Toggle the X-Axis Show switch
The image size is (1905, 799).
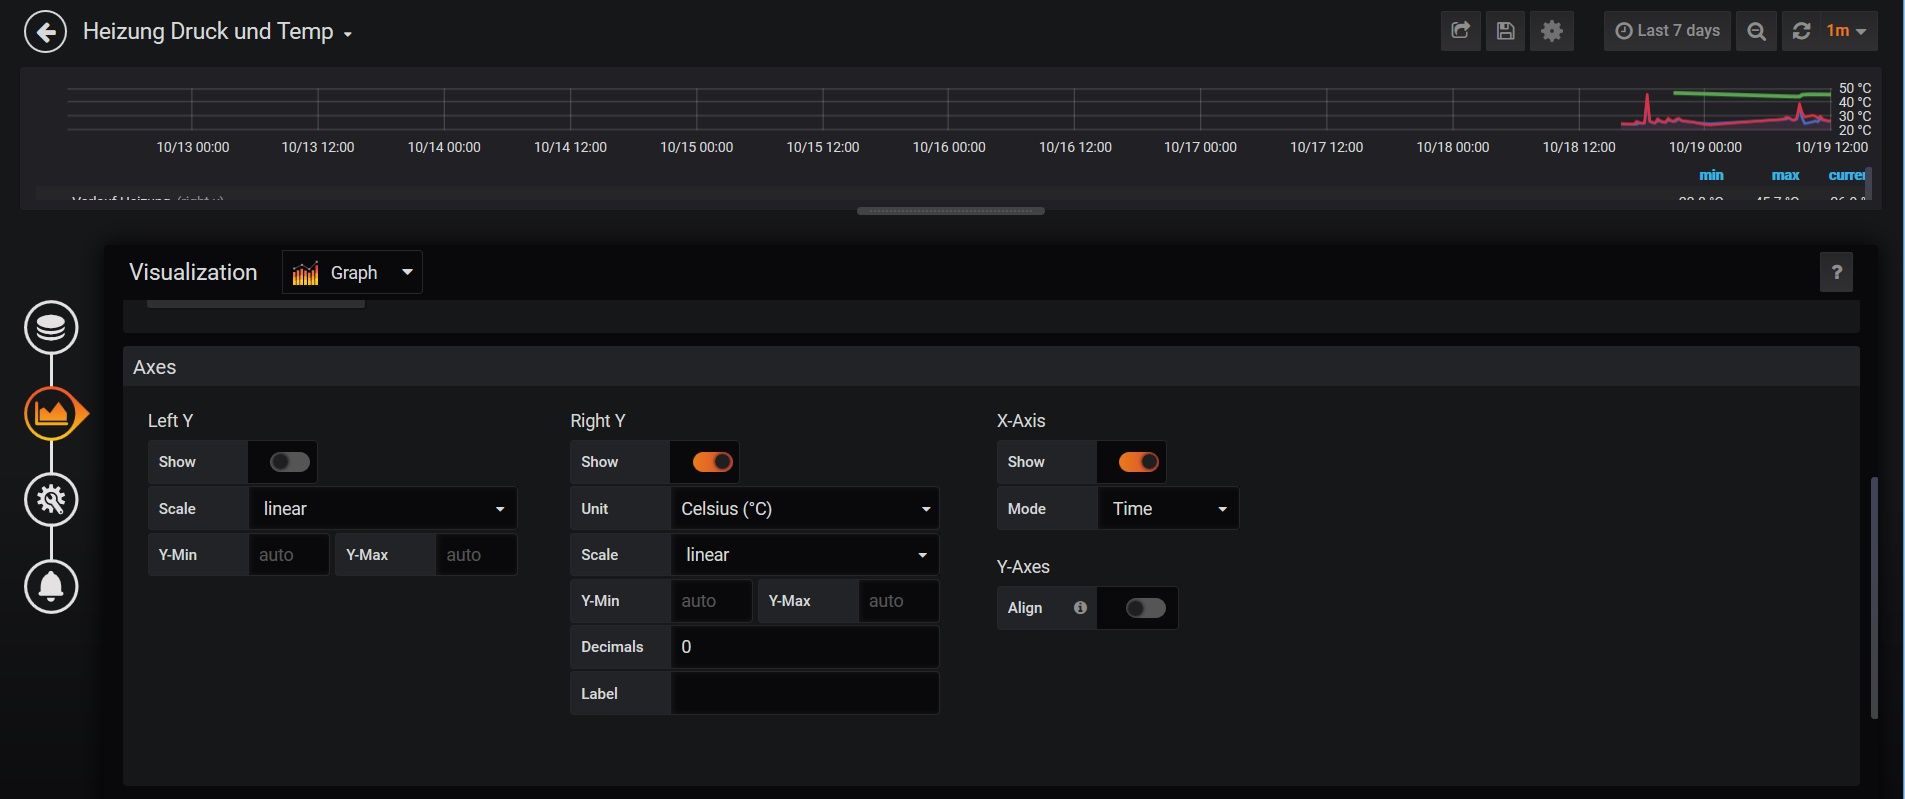pyautogui.click(x=1137, y=462)
